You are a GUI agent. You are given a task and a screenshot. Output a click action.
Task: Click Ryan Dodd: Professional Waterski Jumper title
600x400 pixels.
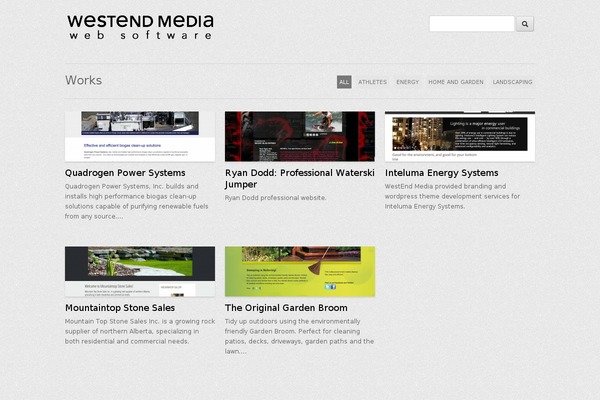coord(300,178)
